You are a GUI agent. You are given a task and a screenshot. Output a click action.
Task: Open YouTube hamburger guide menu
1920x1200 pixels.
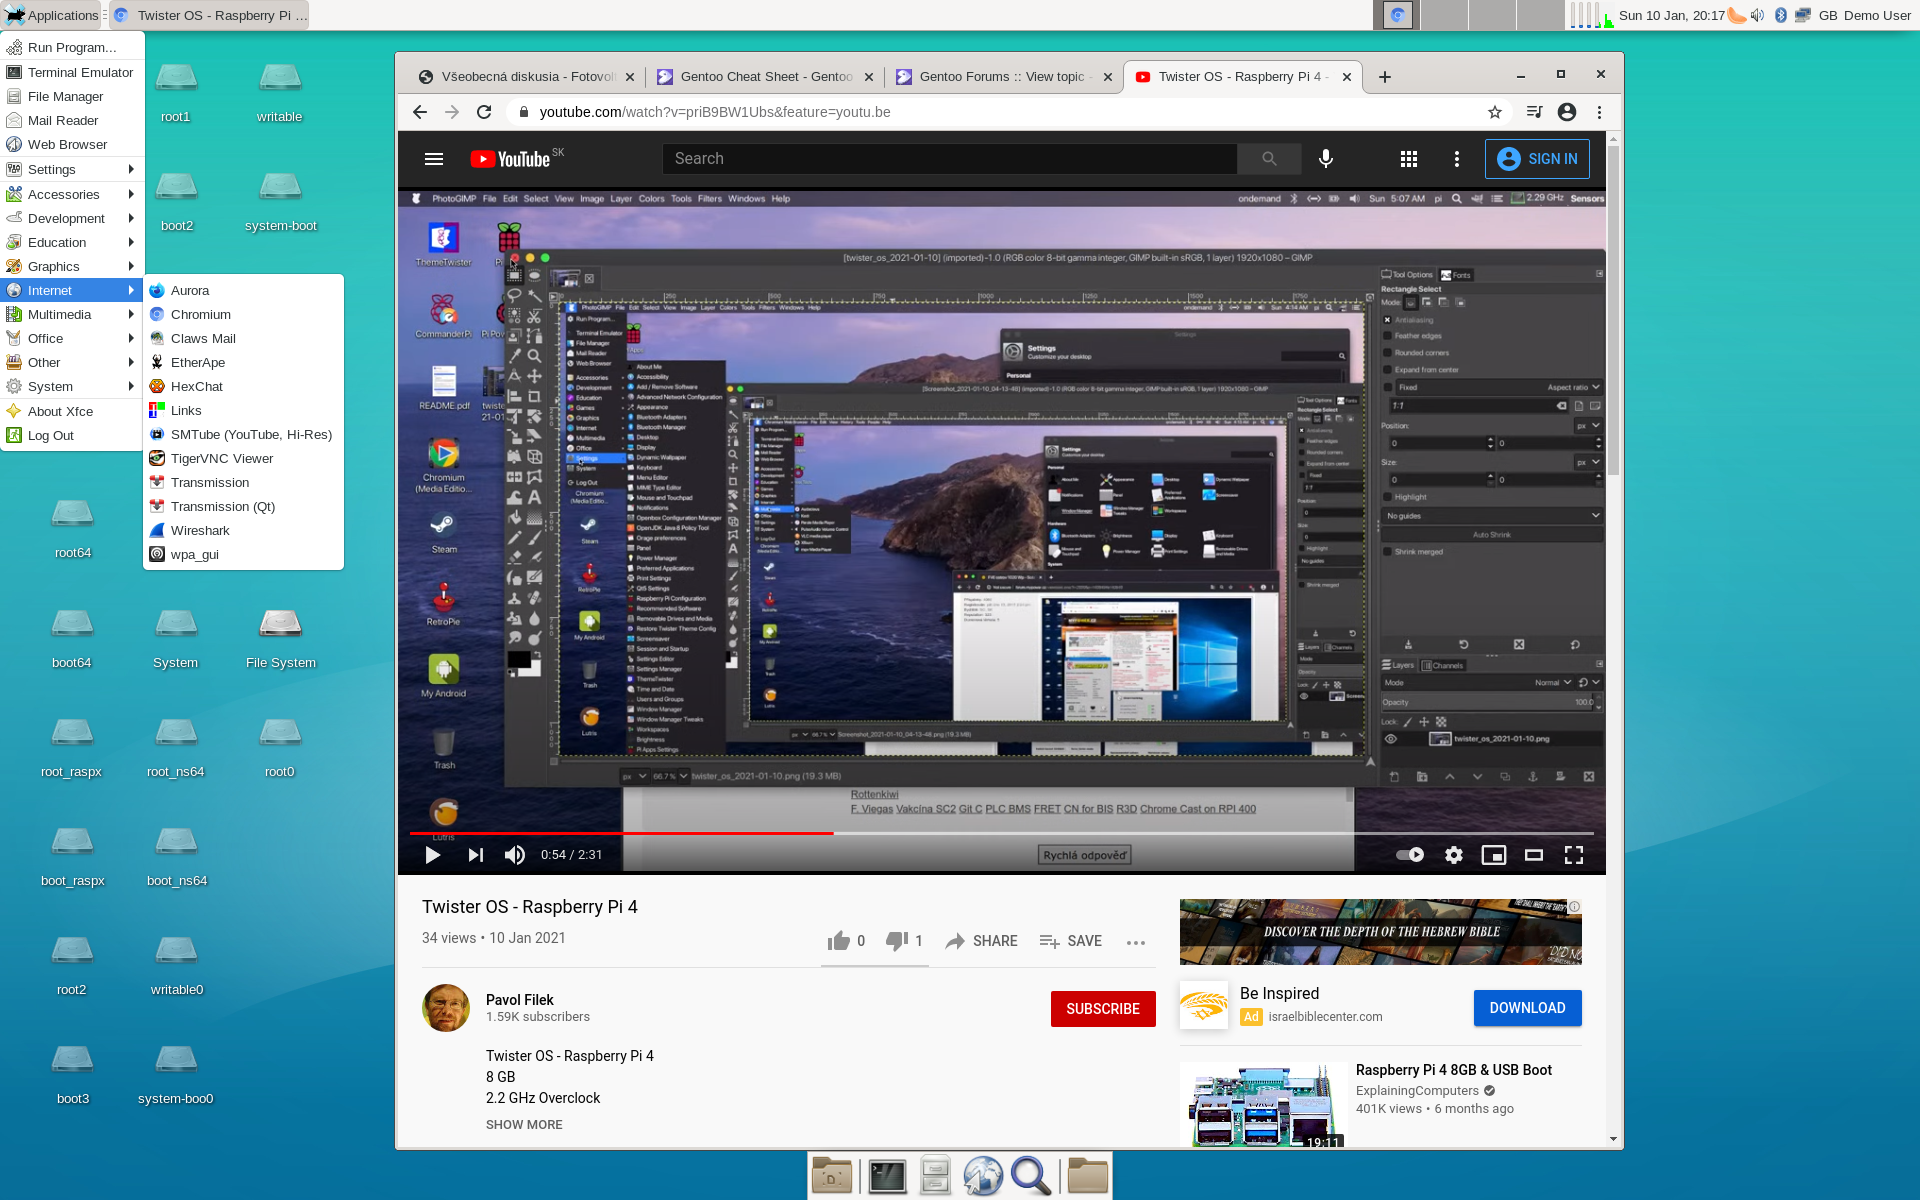click(x=434, y=159)
